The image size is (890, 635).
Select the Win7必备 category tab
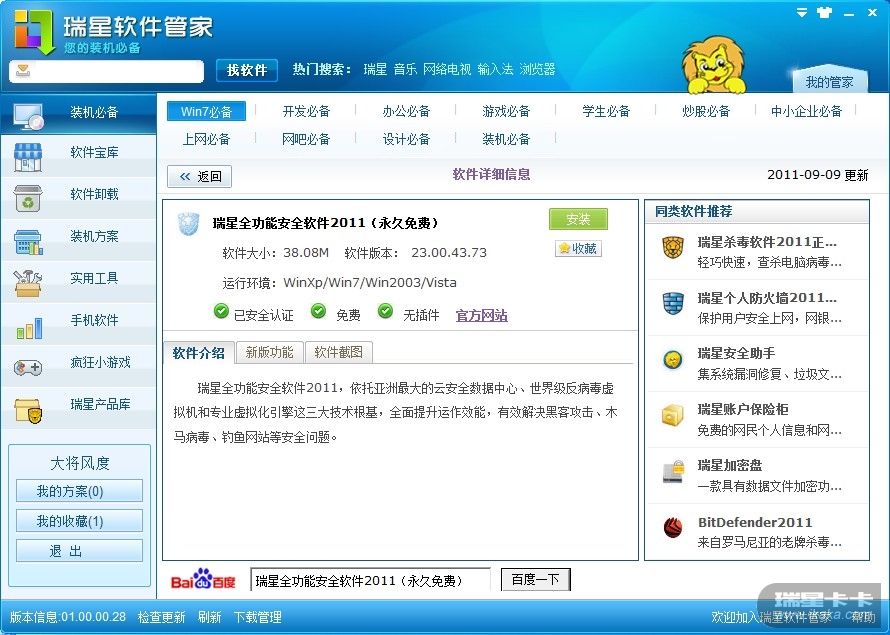(x=207, y=111)
